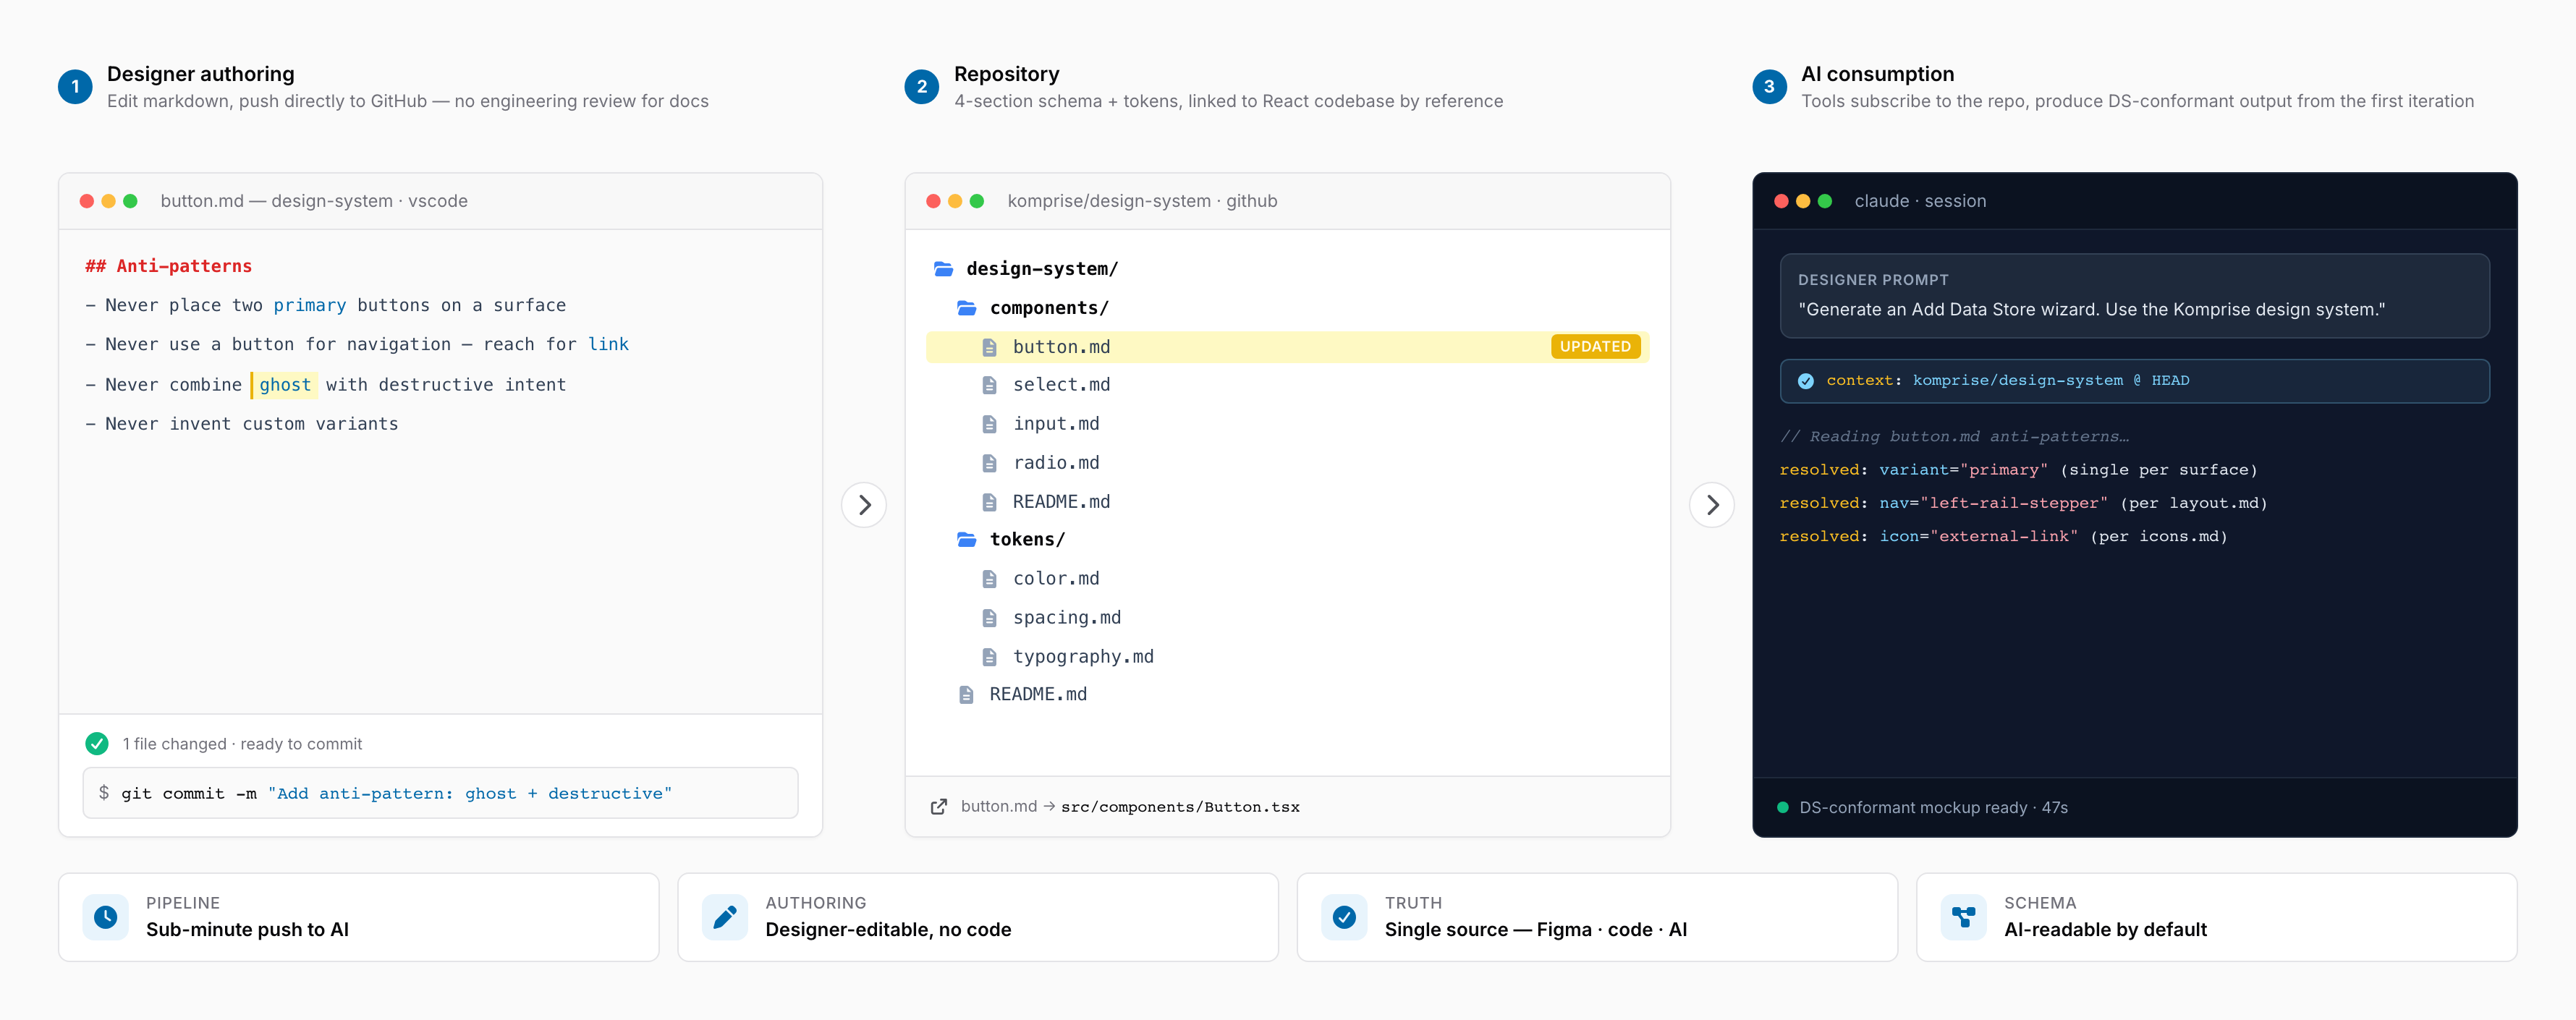Click the UPDATED badge on button.md
2576x1020 pixels.
tap(1595, 346)
